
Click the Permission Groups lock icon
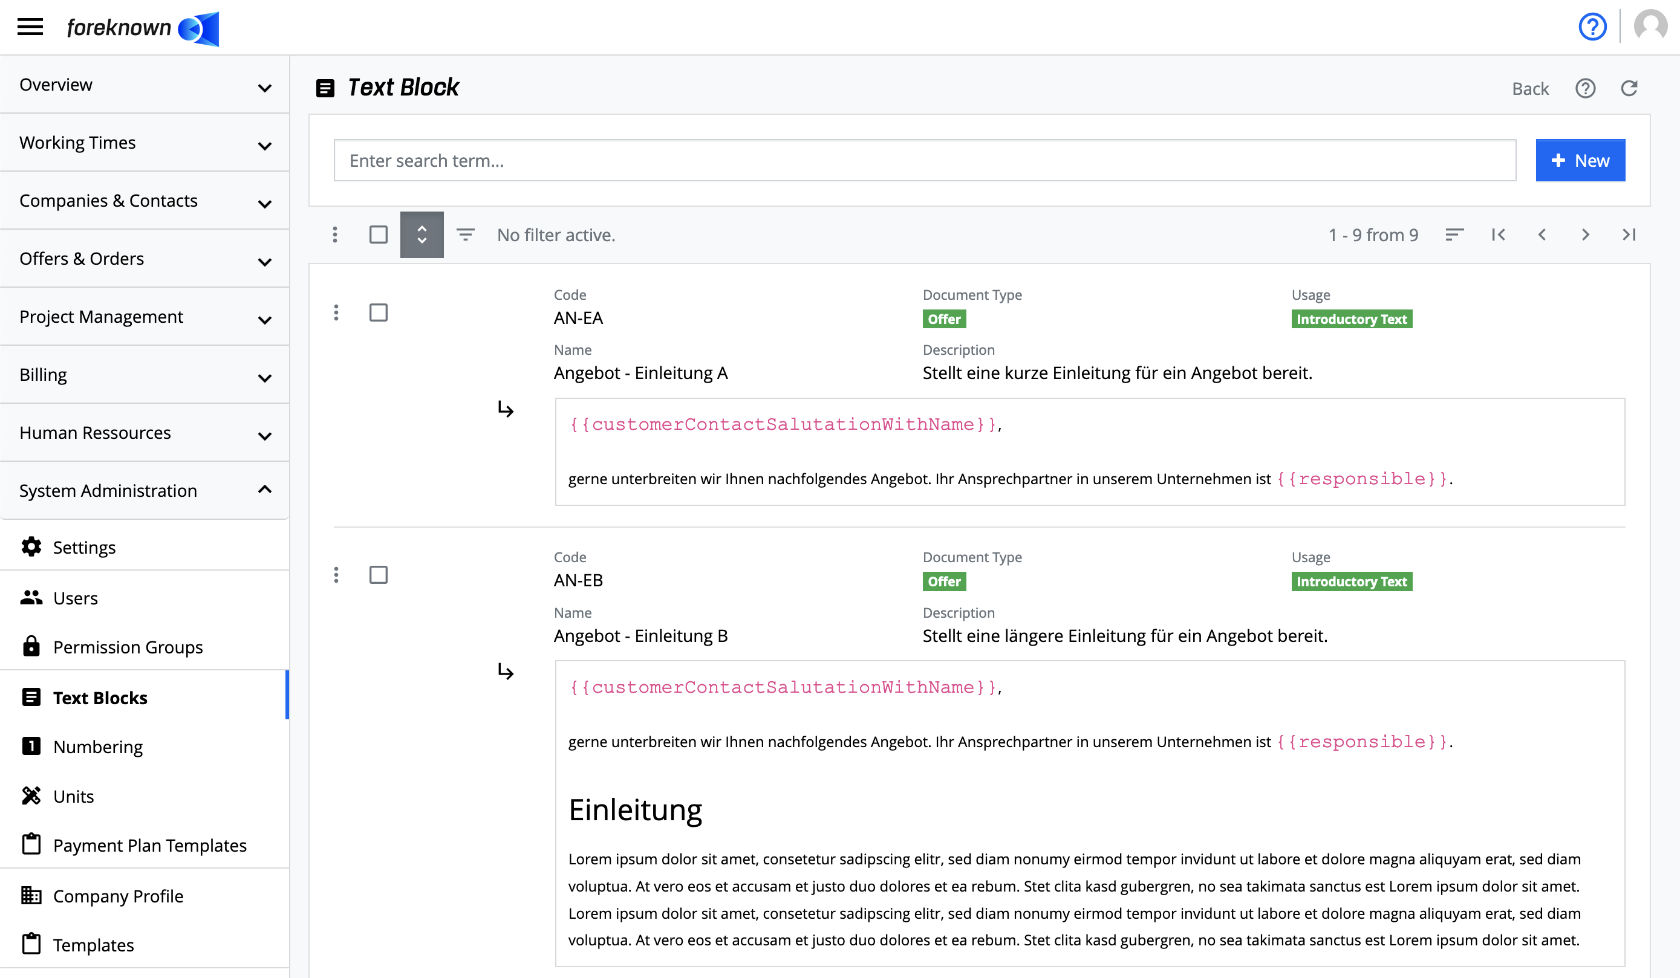[x=32, y=646]
